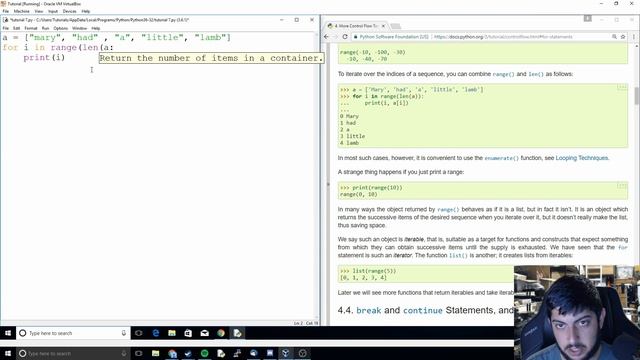Open the Edit menu in IDLE editor
The image size is (640, 360).
tap(16, 28)
